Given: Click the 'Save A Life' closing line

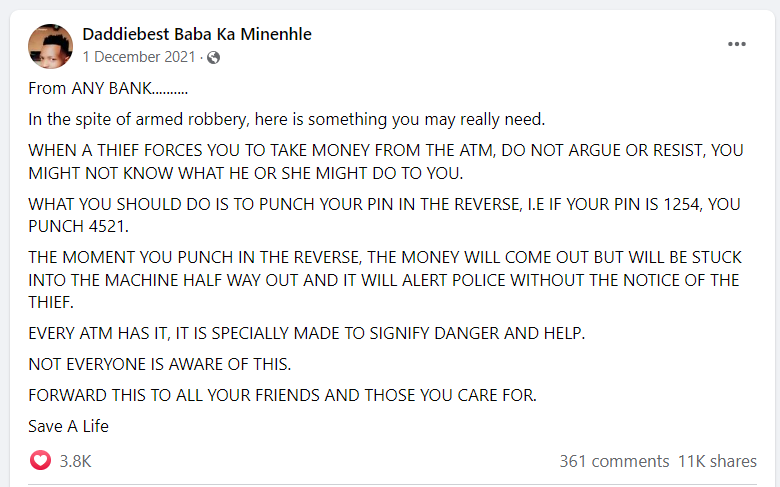Looking at the screenshot, I should [x=68, y=426].
